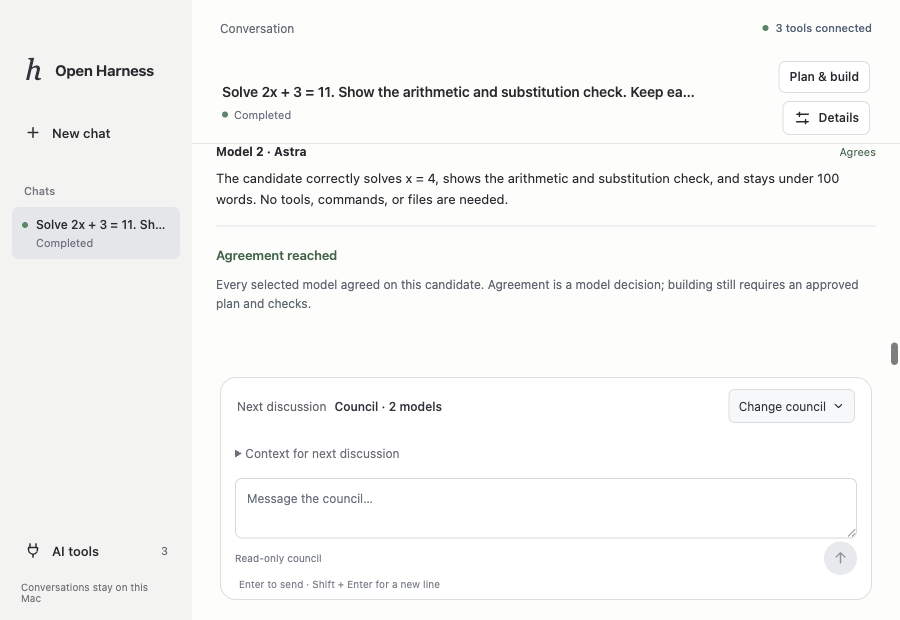This screenshot has height=620, width=900.
Task: Click the sliders icon in Details button
Action: coord(802,118)
